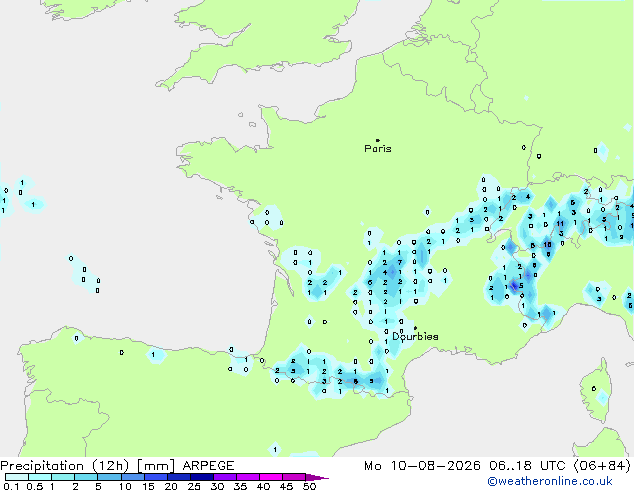The image size is (634, 490).
Task: Click the Paris city label
Action: pos(378,149)
